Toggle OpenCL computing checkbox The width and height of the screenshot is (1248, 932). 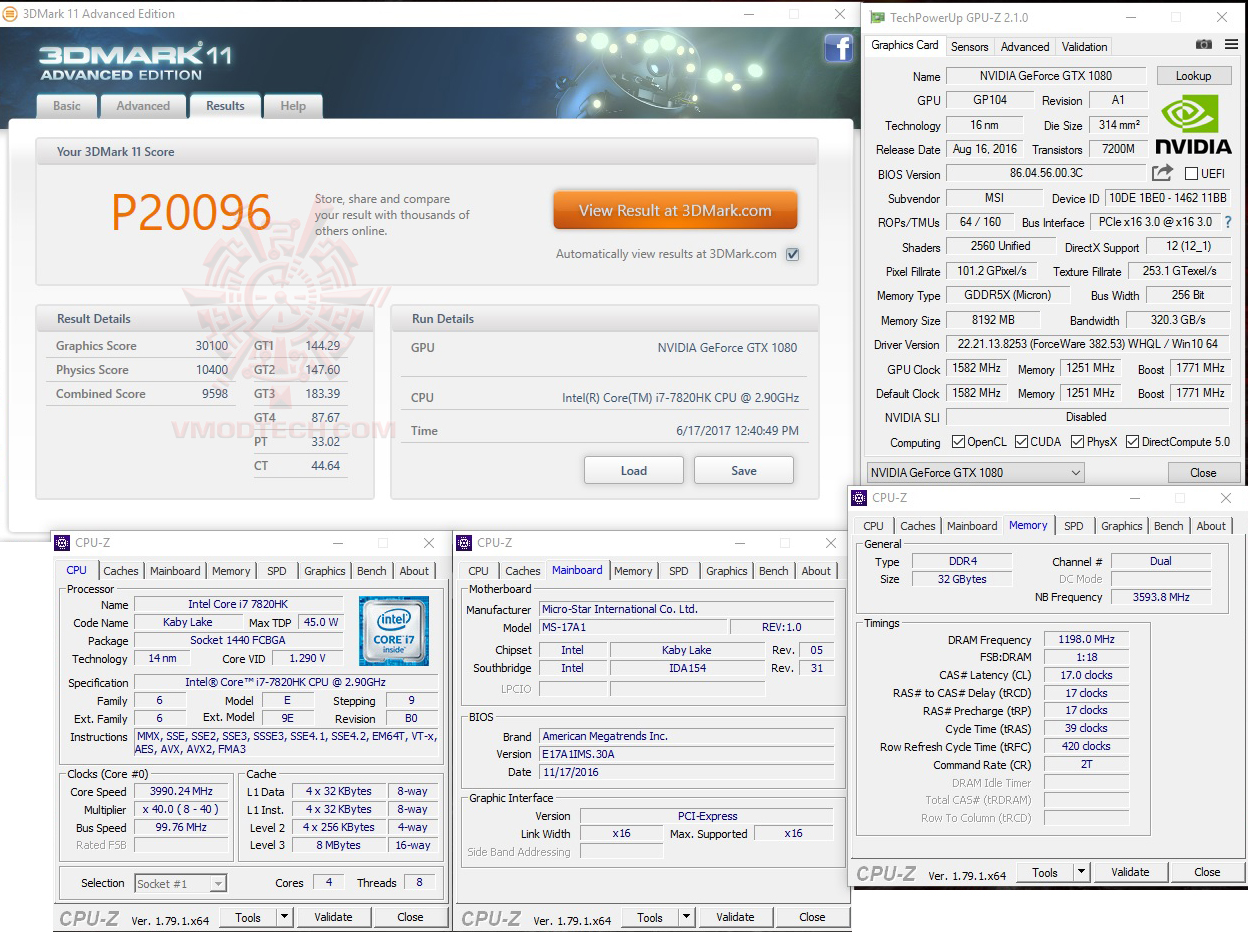point(958,441)
